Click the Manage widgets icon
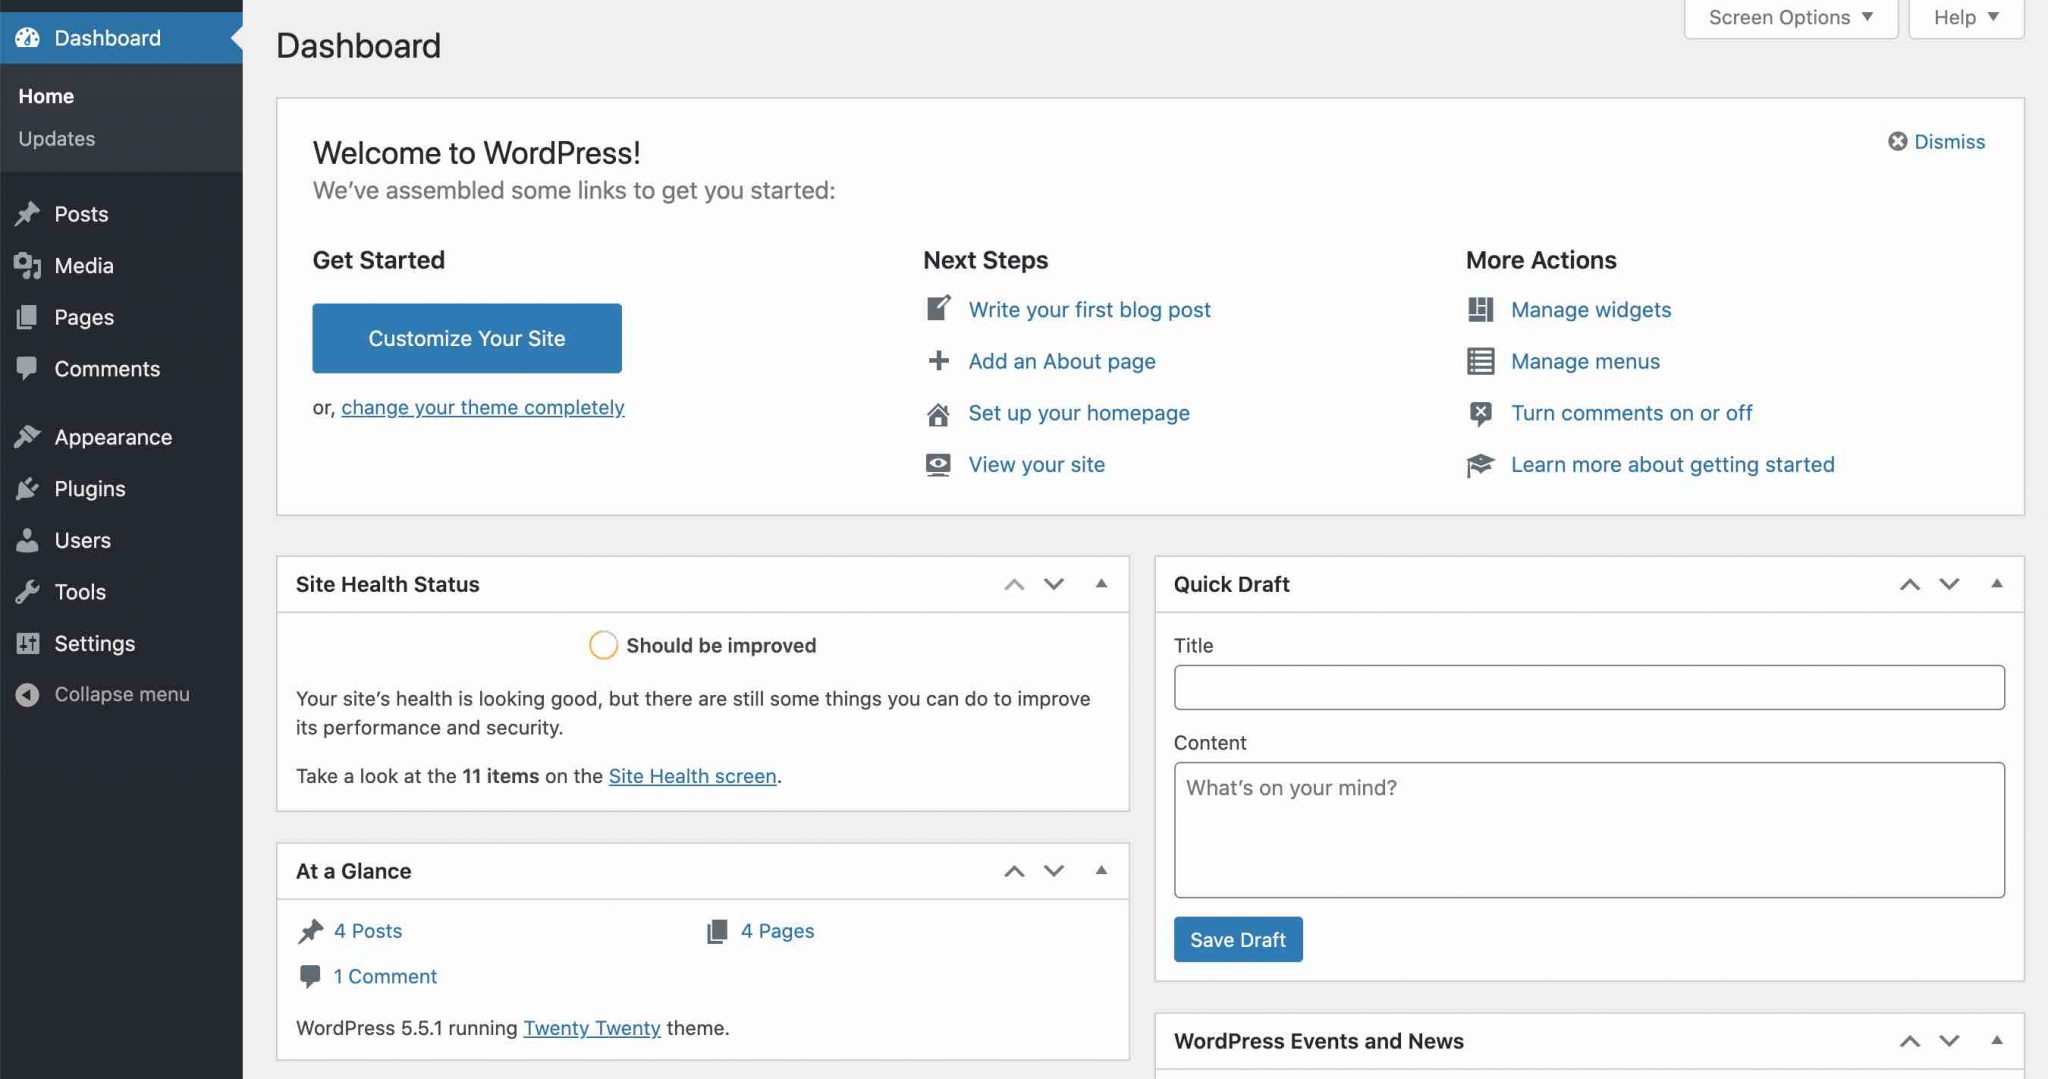Viewport: 2048px width, 1079px height. 1480,310
